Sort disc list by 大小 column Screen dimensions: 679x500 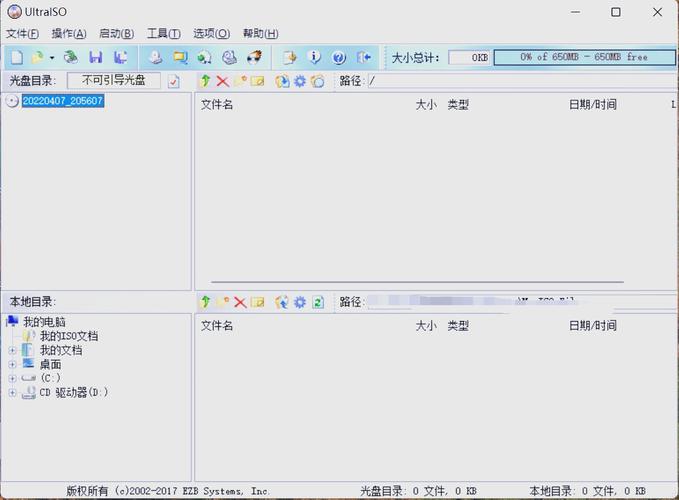(x=426, y=104)
